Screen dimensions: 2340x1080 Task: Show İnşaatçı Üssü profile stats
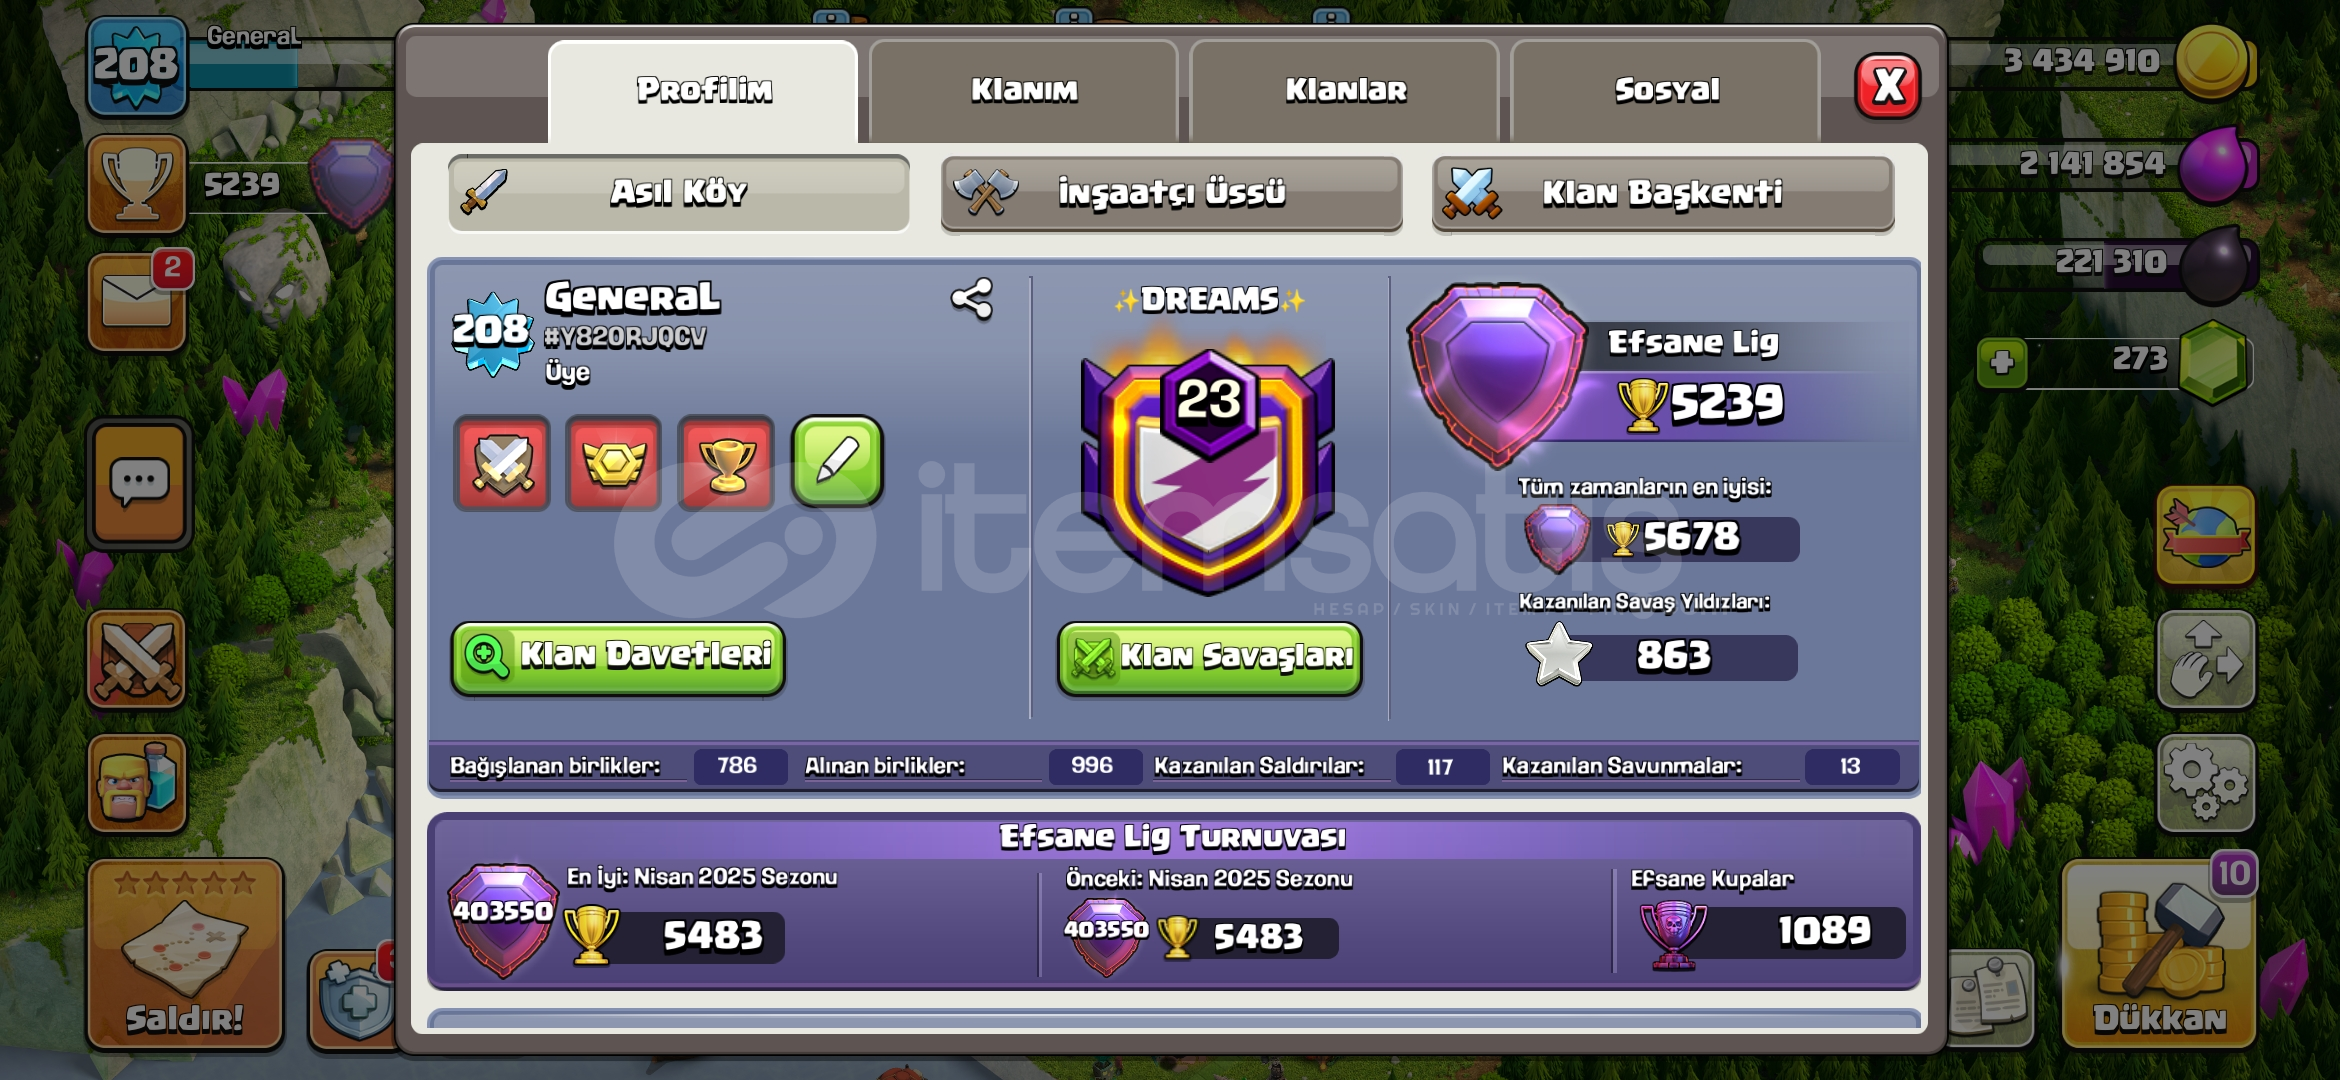tap(1171, 193)
